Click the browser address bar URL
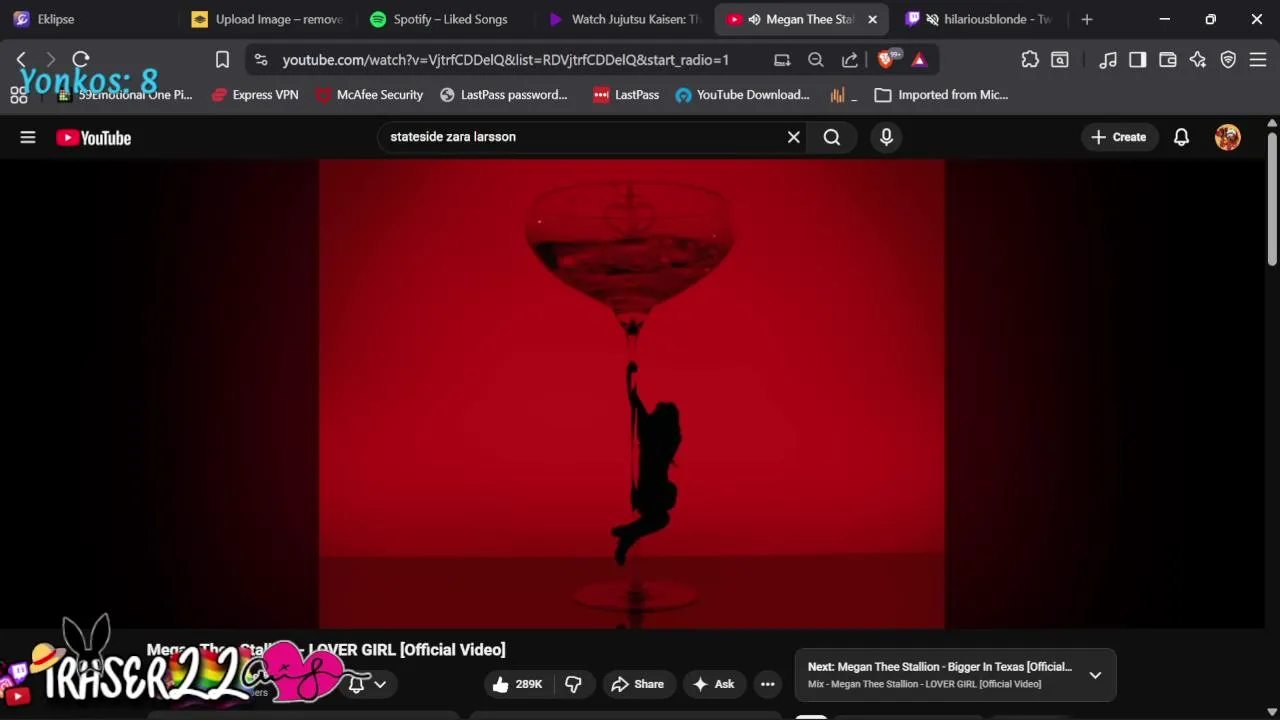The height and width of the screenshot is (720, 1280). tap(505, 60)
